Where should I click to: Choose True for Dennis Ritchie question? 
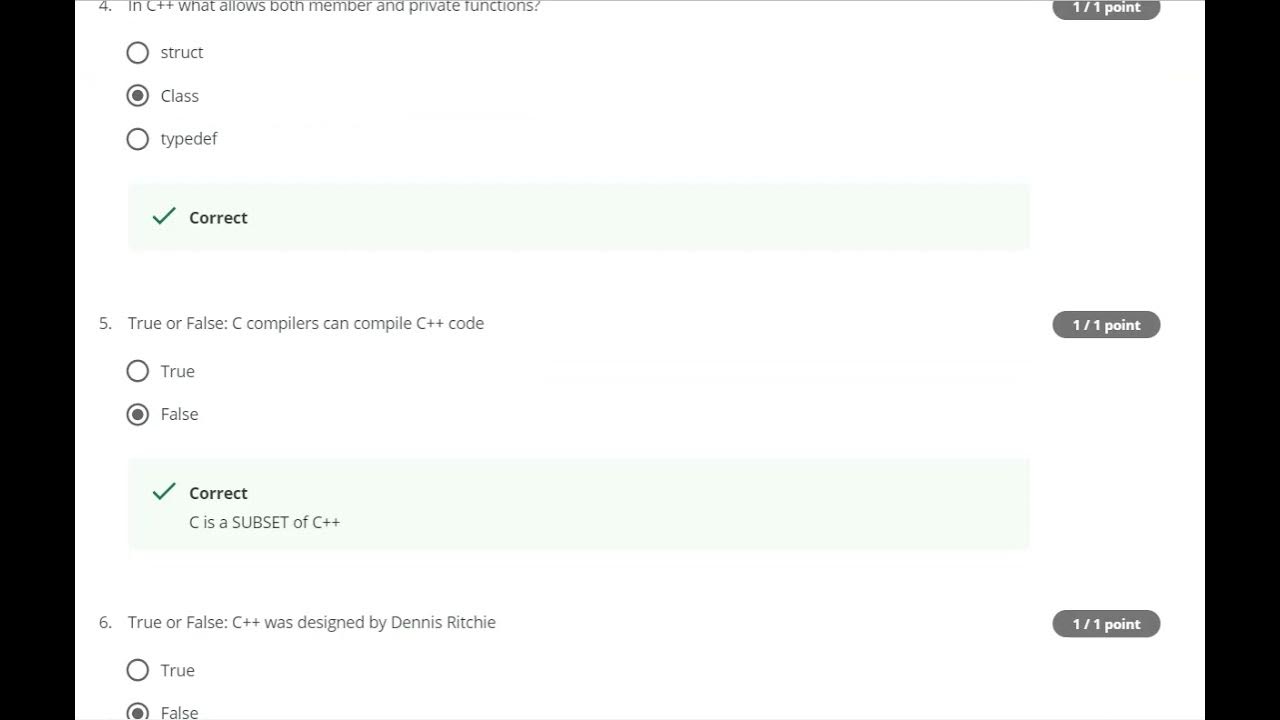pos(138,670)
